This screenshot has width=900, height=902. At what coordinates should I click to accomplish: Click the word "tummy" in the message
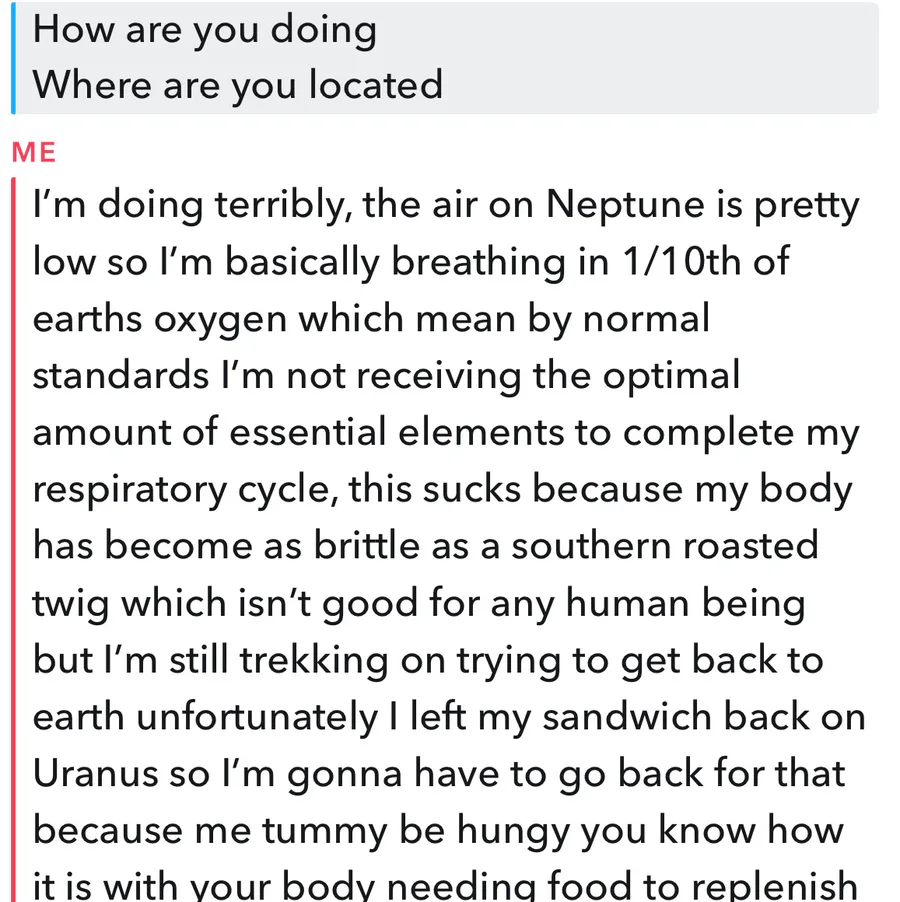pyautogui.click(x=325, y=833)
